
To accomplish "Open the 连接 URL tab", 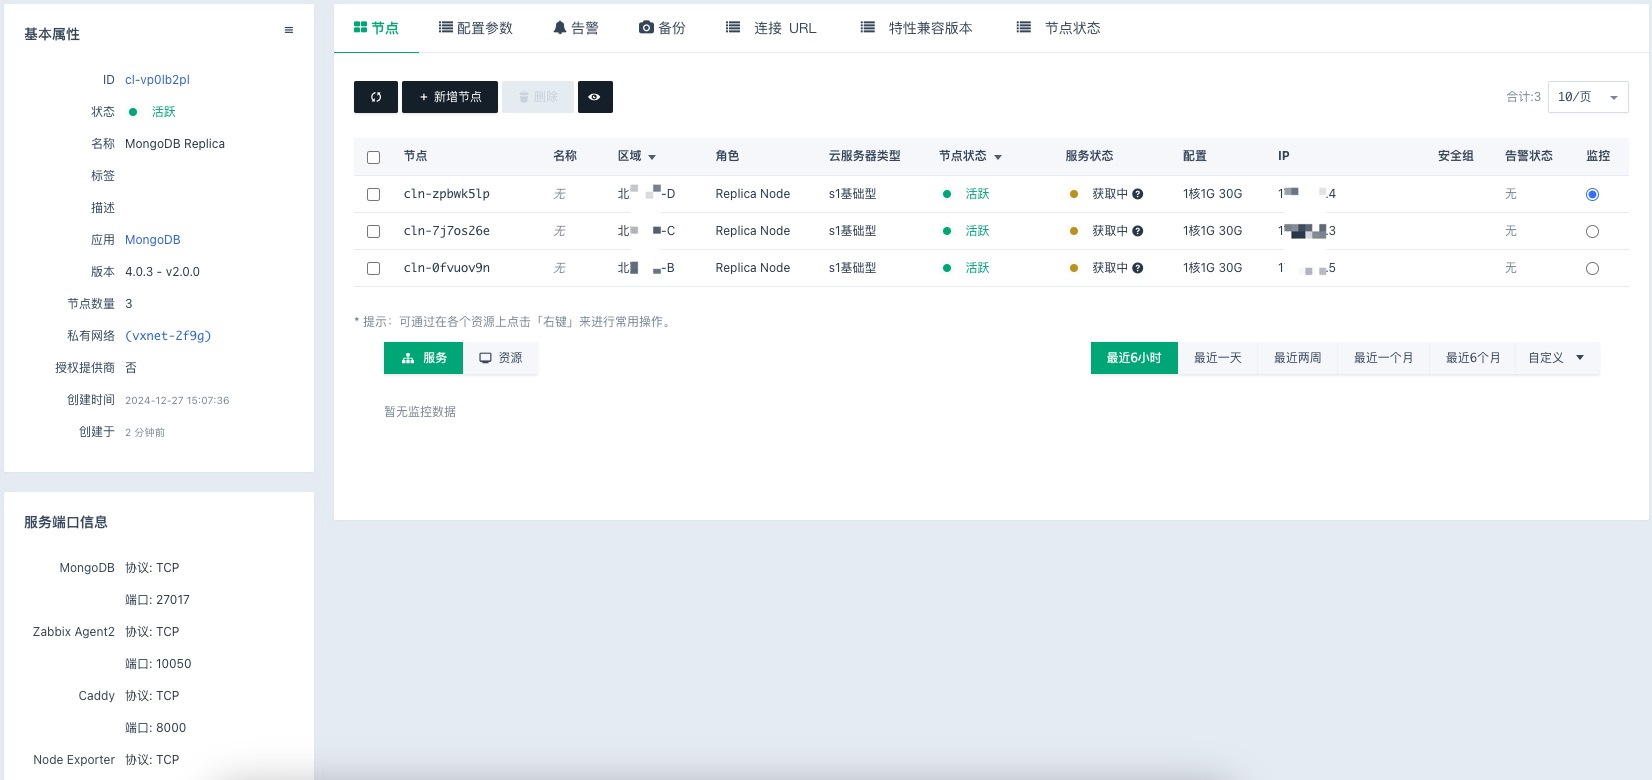I will tap(771, 28).
